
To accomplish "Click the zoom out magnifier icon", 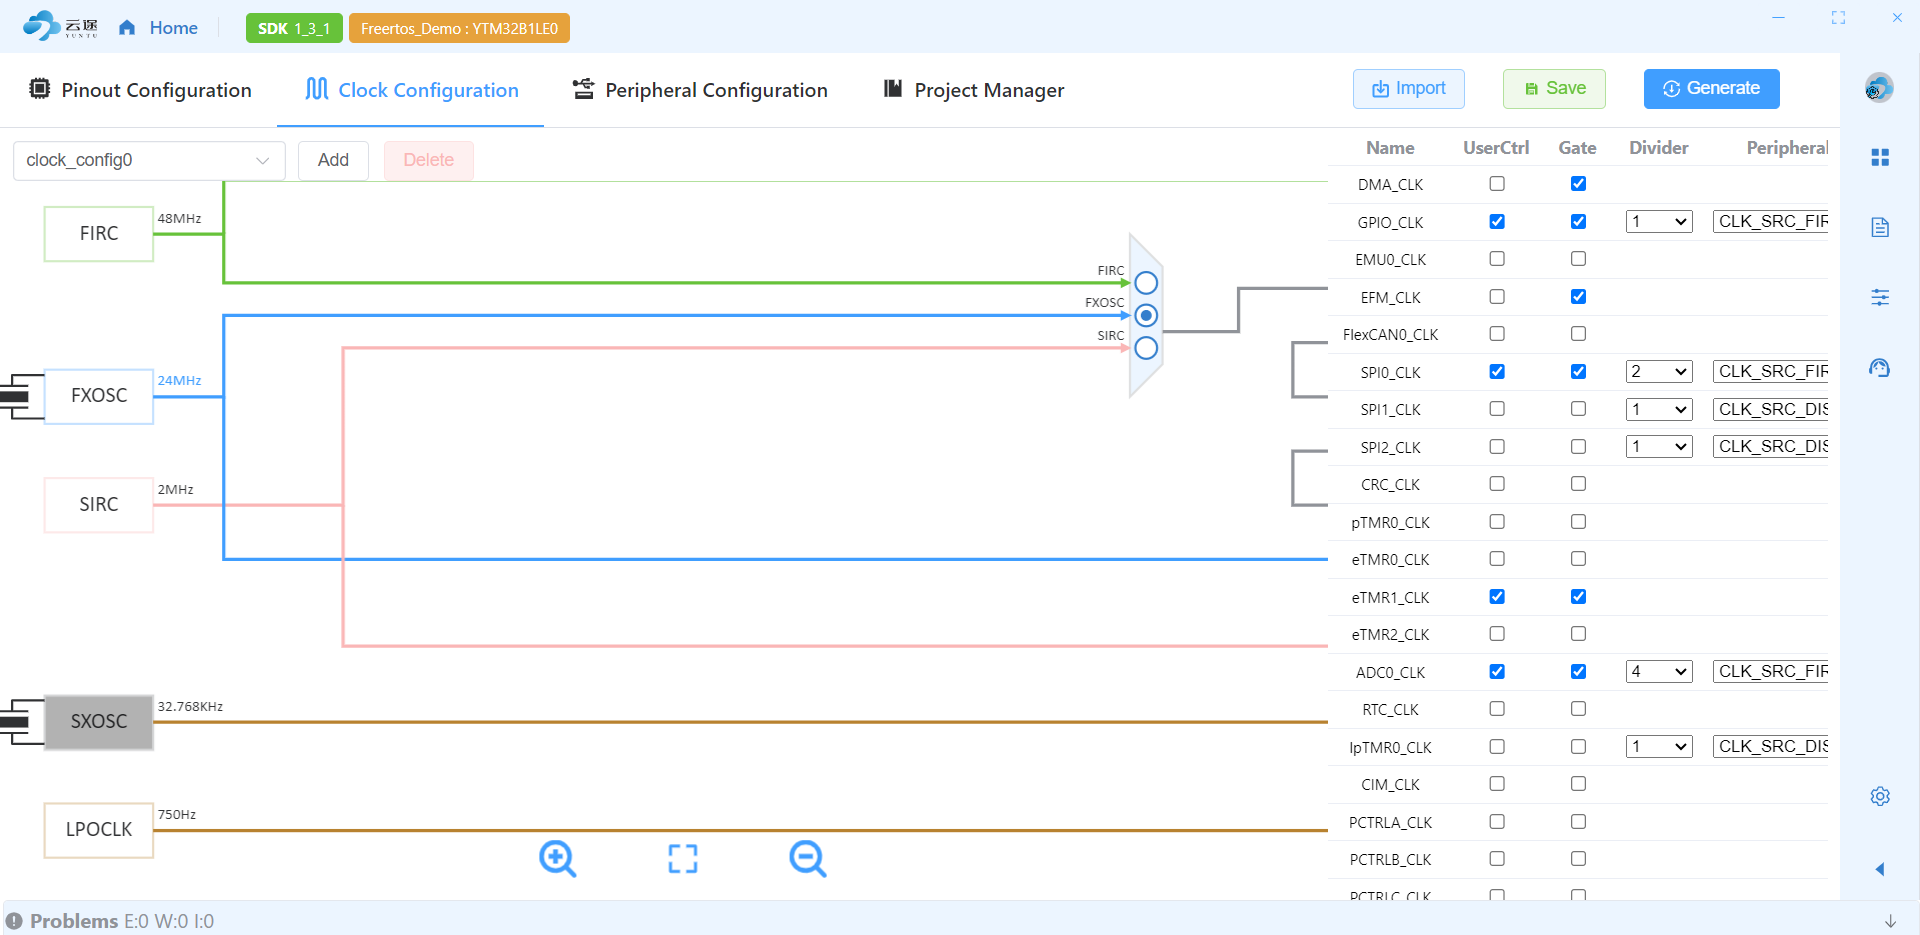I will click(x=807, y=858).
